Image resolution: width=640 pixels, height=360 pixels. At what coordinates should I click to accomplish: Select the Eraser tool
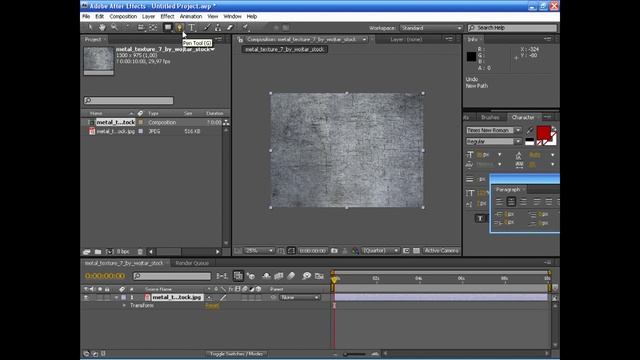(x=230, y=27)
